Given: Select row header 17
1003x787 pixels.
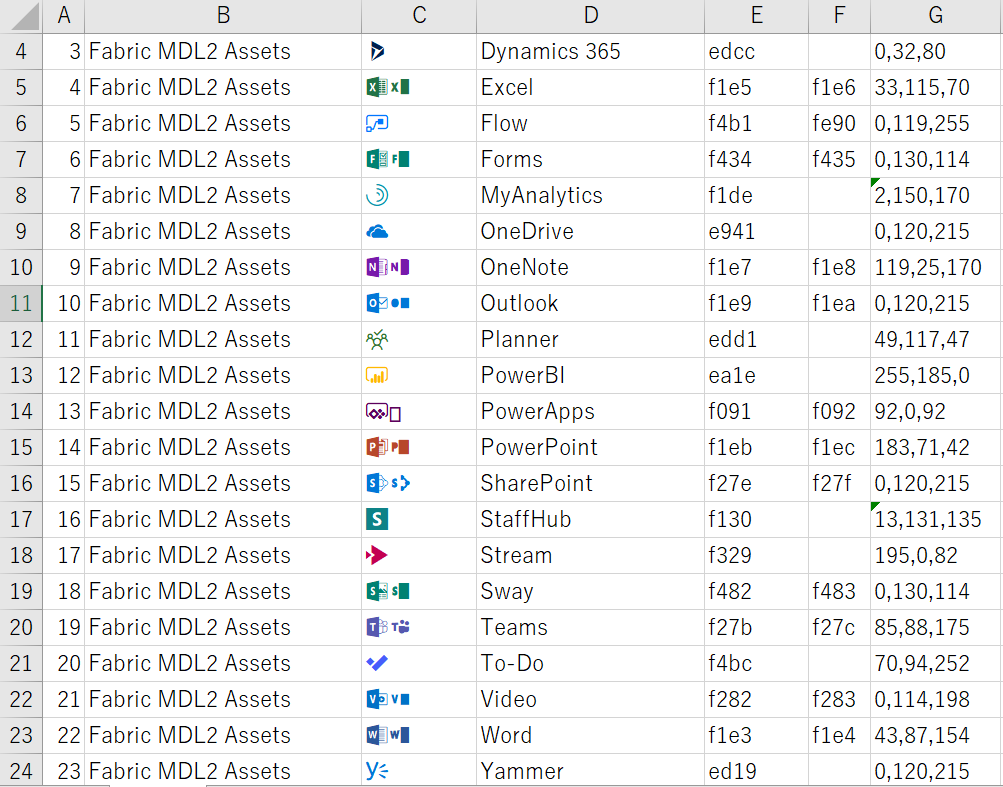Looking at the screenshot, I should point(21,519).
